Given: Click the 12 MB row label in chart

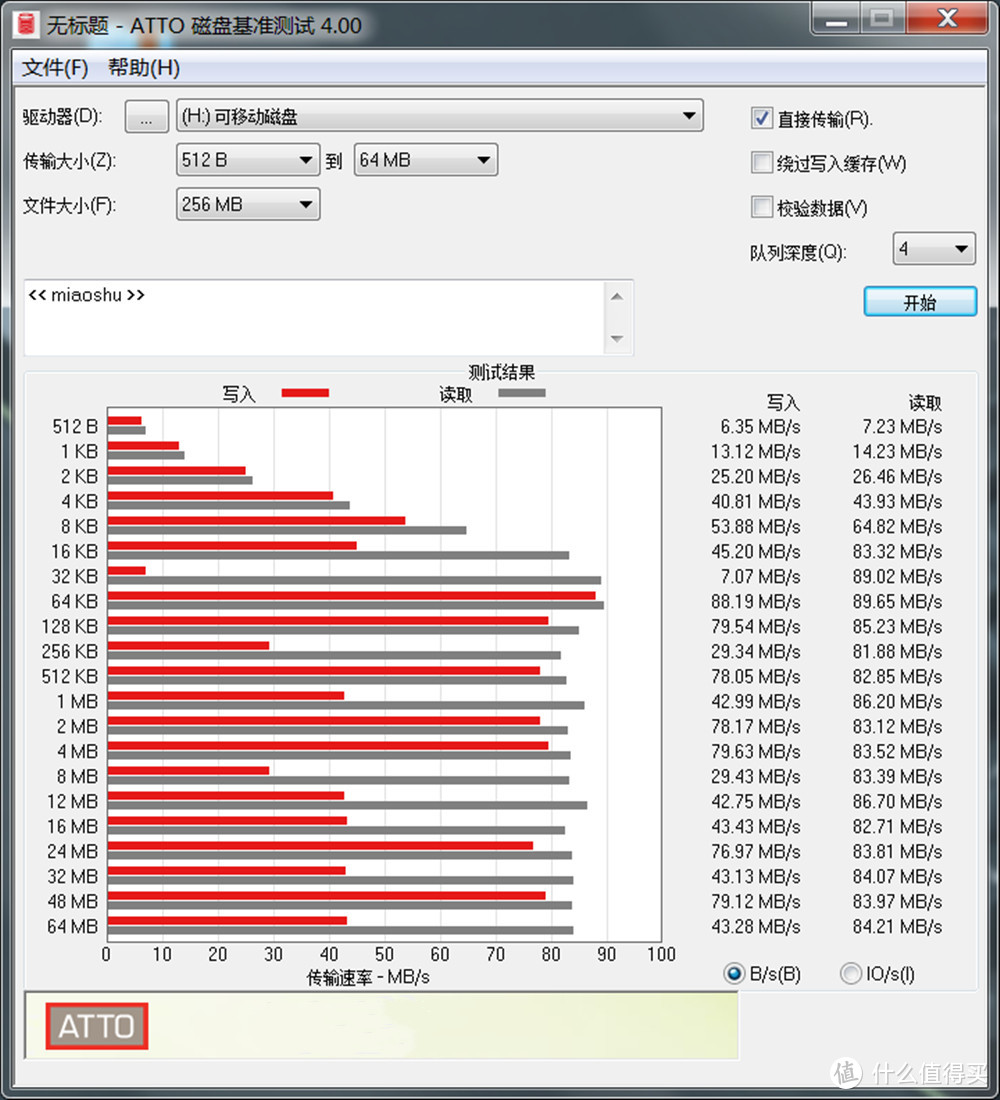Looking at the screenshot, I should (x=72, y=802).
